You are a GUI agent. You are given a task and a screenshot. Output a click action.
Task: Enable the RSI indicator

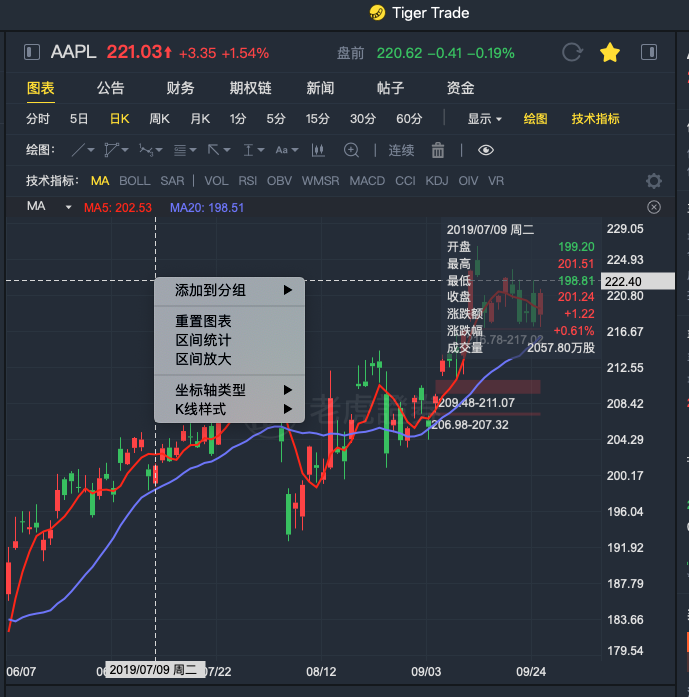(x=248, y=181)
